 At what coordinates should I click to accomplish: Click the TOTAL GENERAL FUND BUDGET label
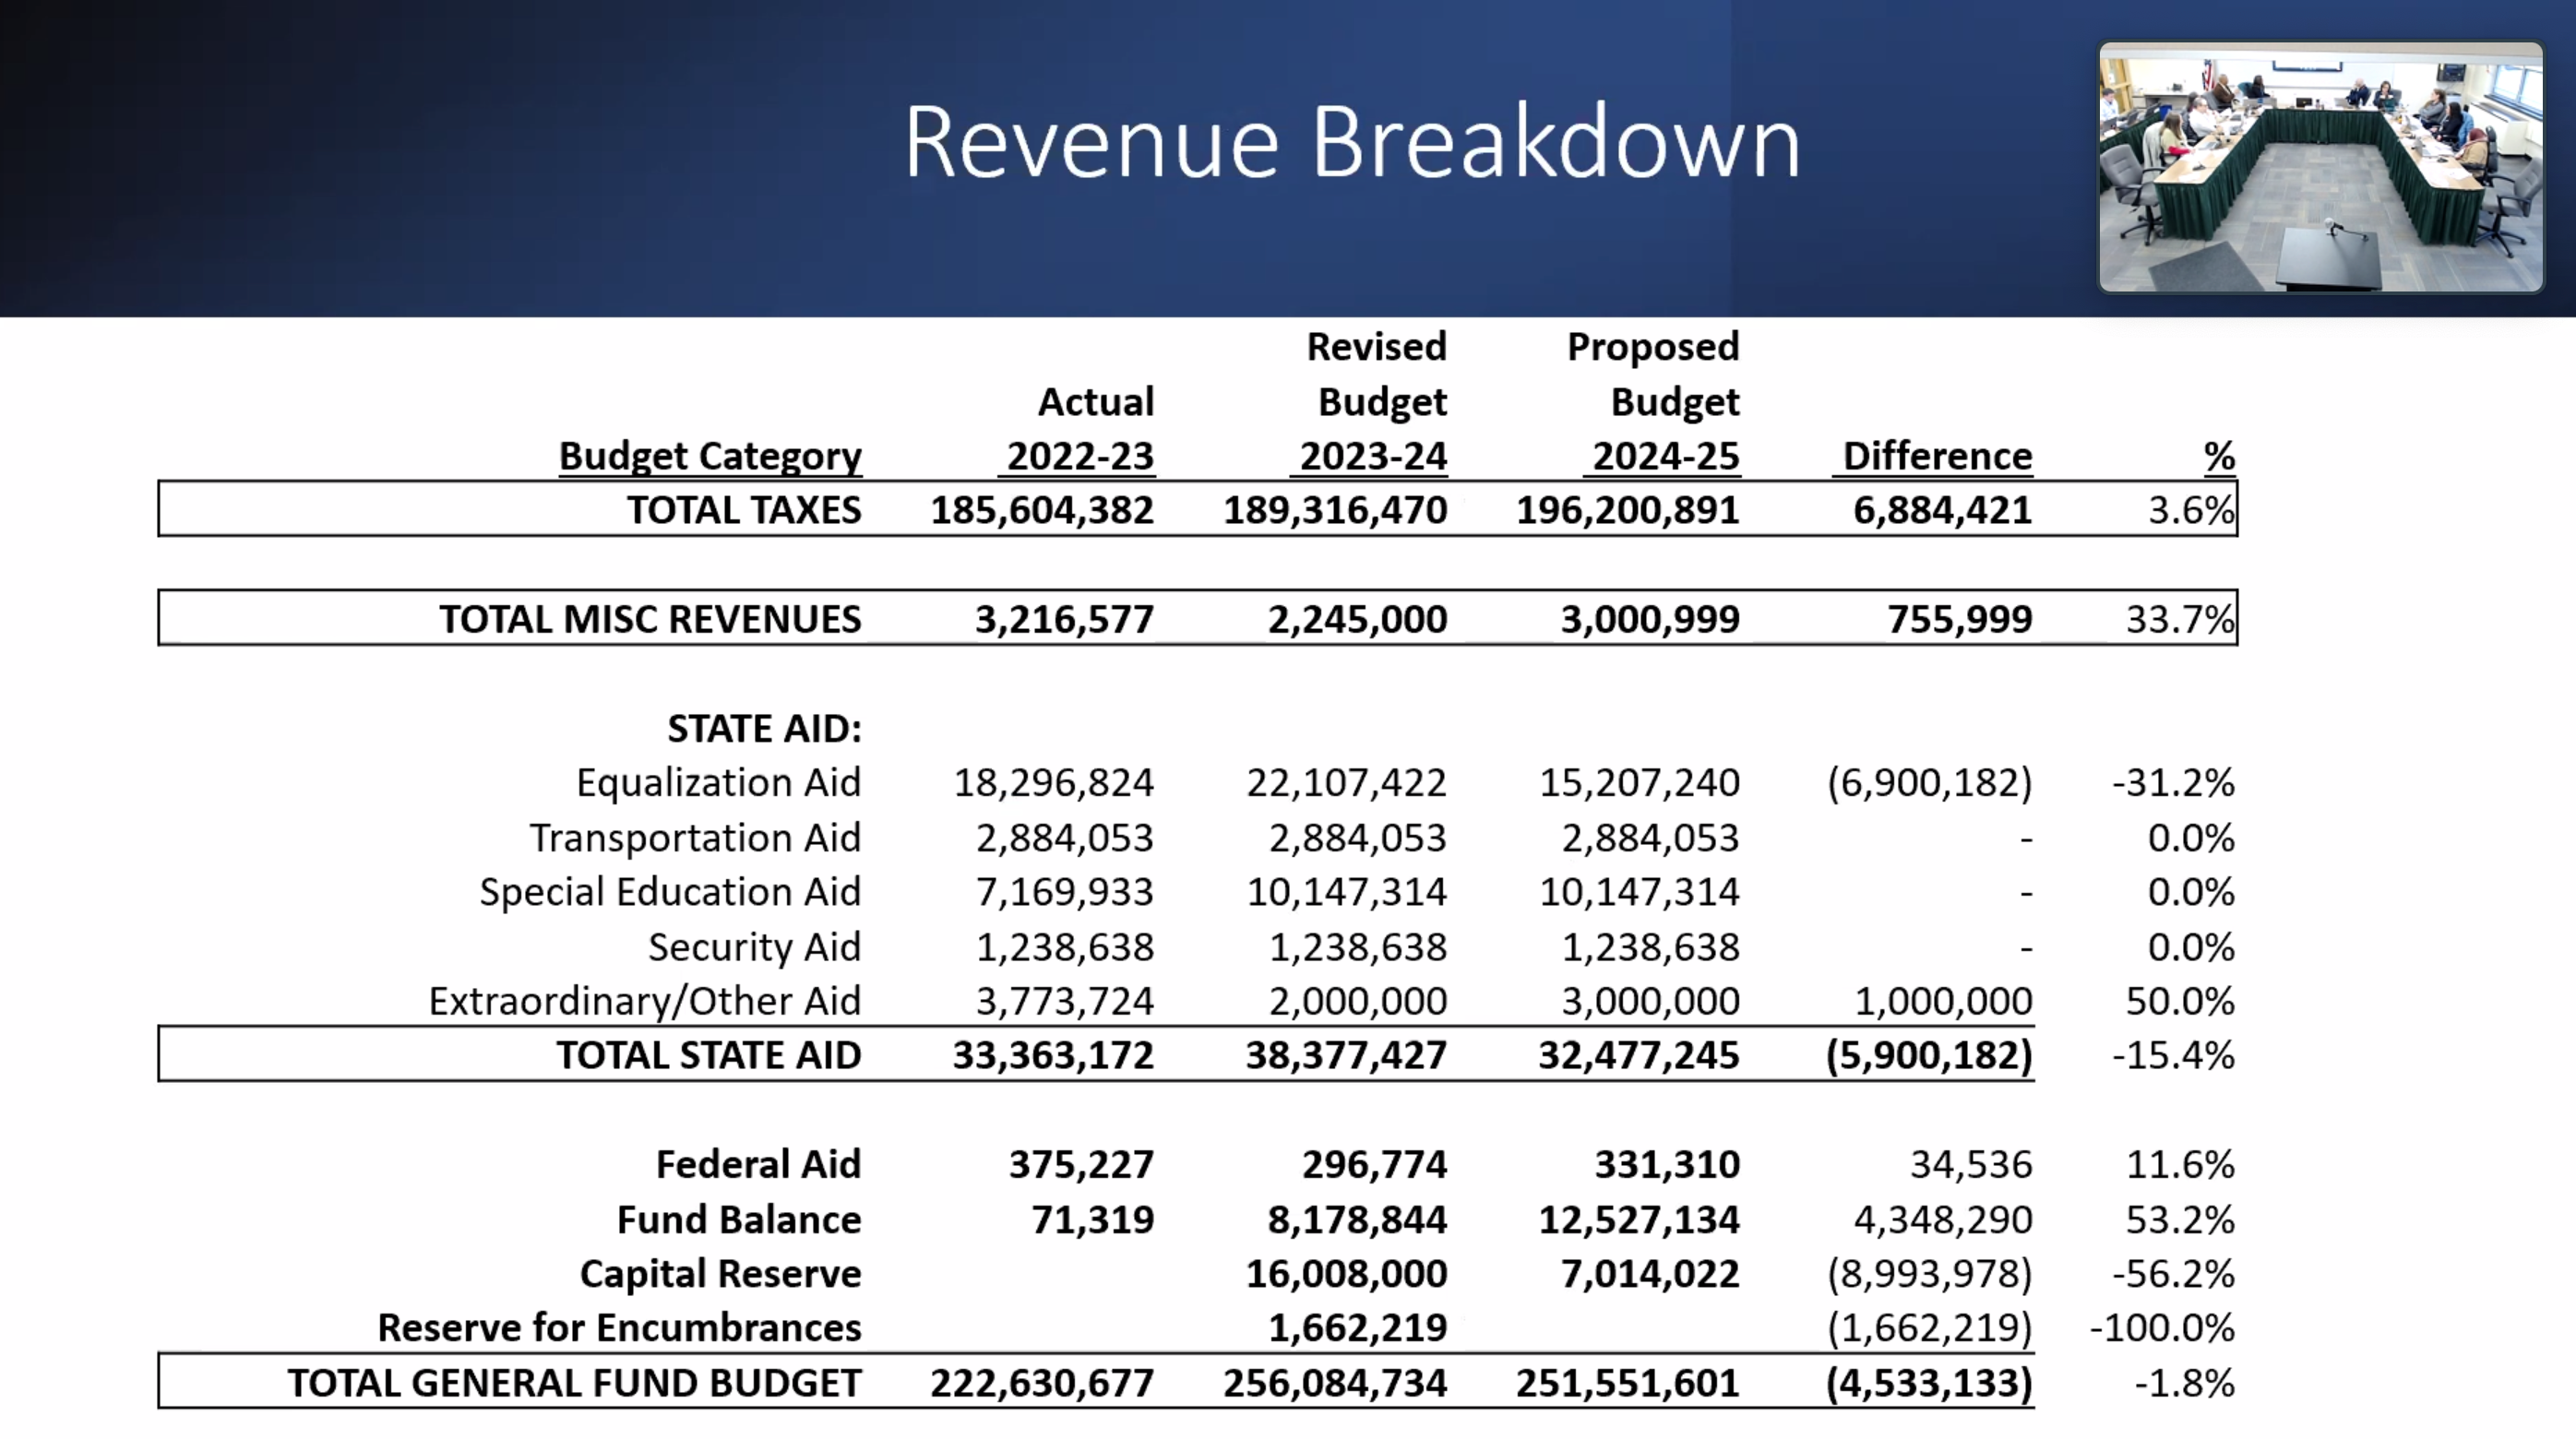pyautogui.click(x=574, y=1382)
